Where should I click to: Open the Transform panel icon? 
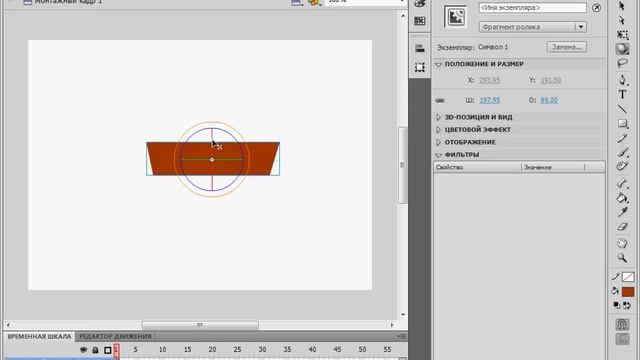420,67
